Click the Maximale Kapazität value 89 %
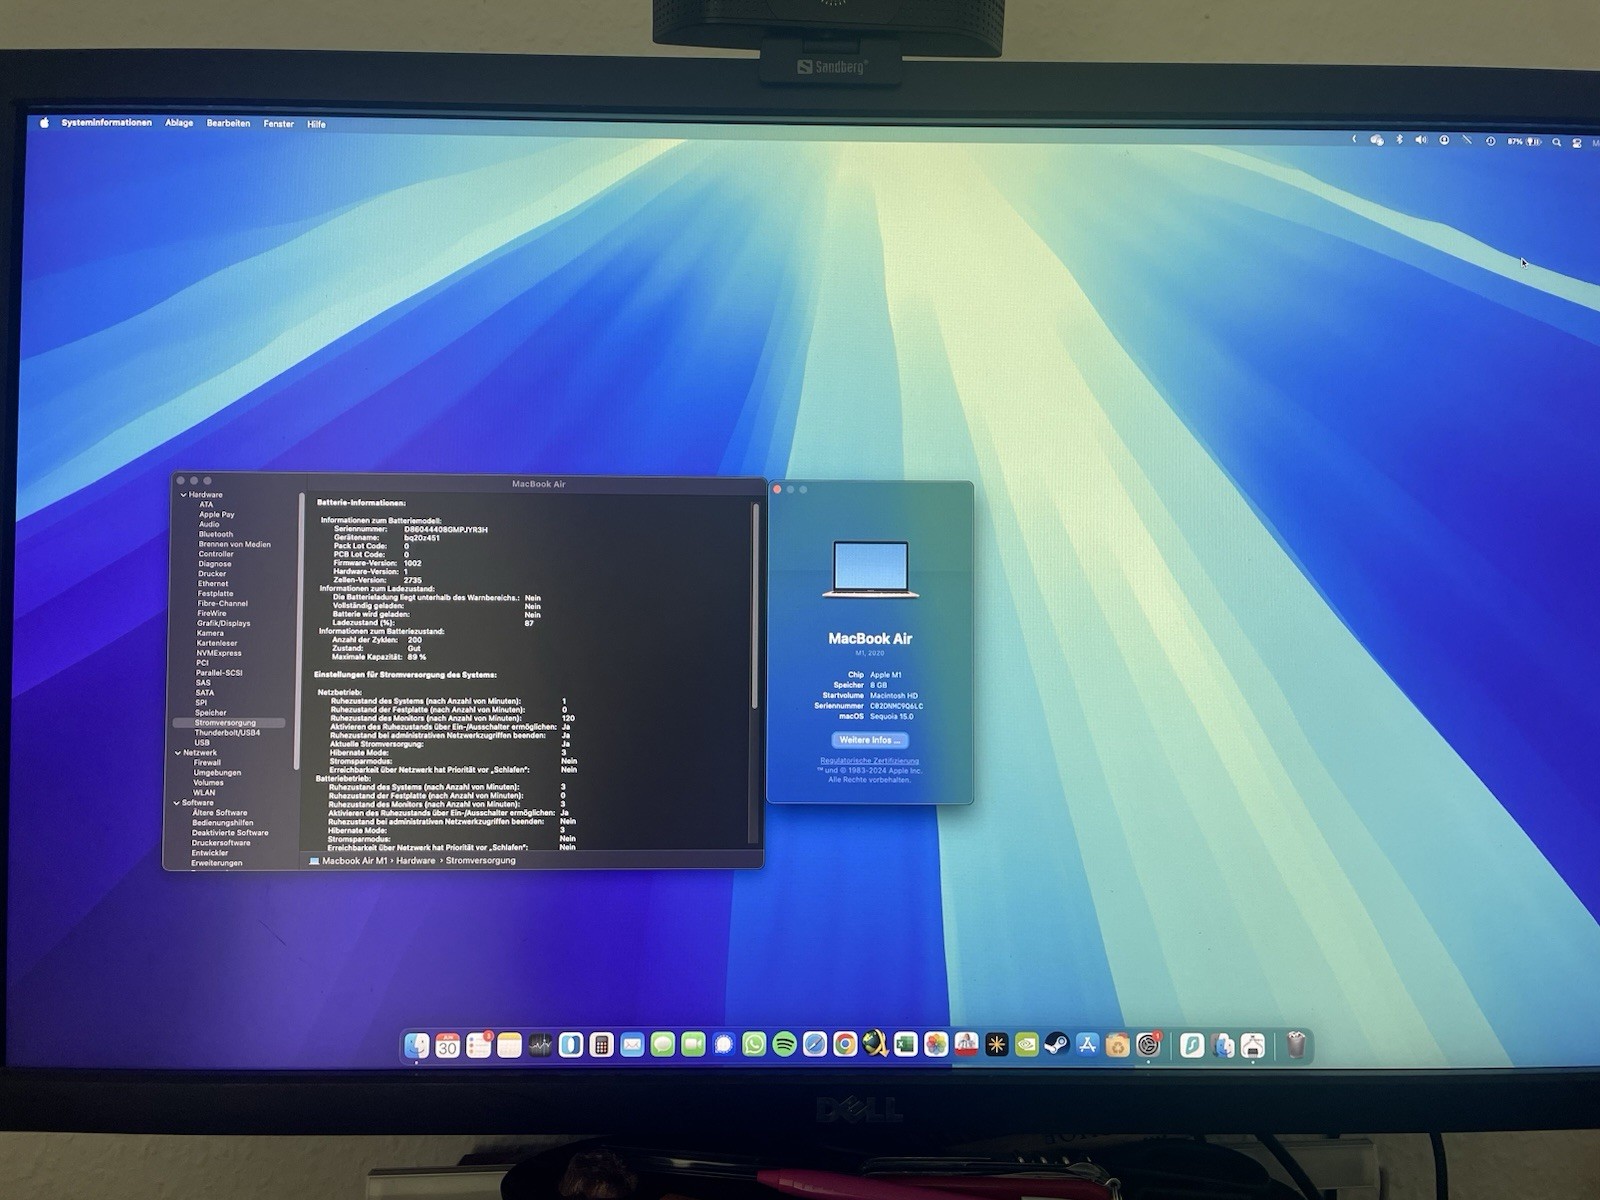 tap(417, 657)
